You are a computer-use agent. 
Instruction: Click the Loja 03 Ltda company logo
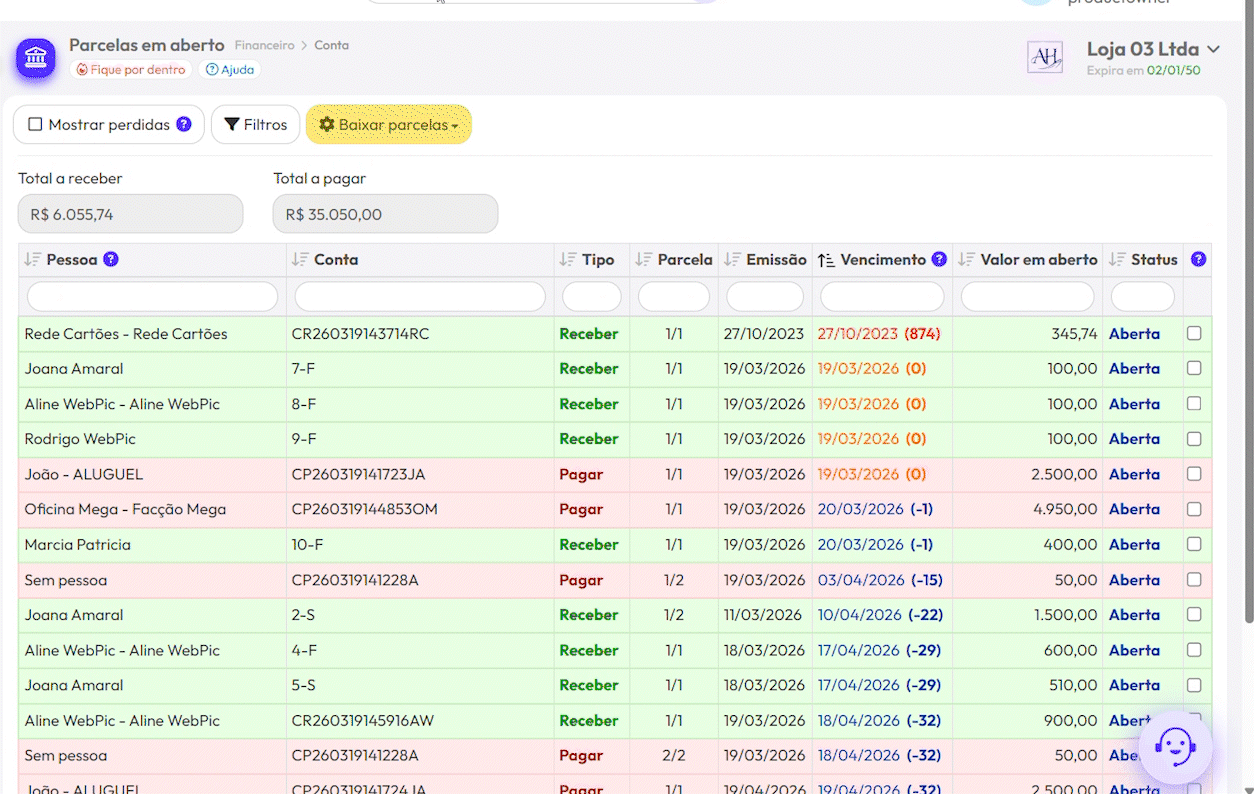coord(1045,57)
